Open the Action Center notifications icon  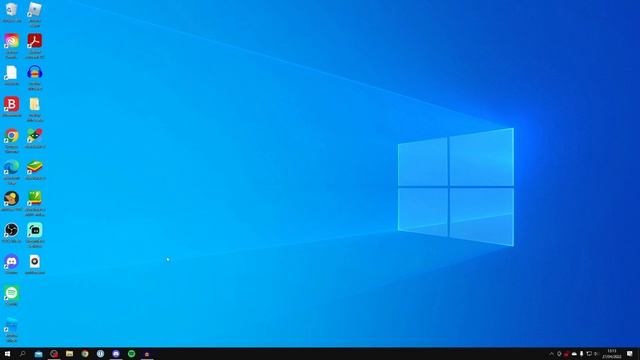pyautogui.click(x=630, y=354)
